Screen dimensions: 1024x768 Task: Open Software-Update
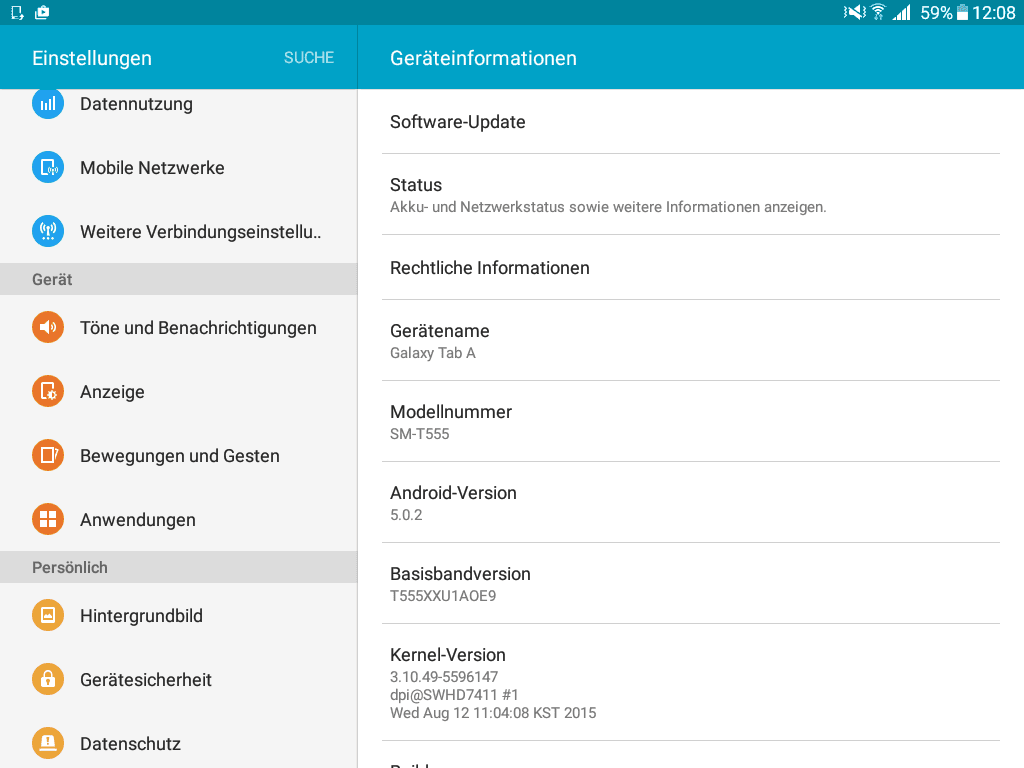[x=691, y=121]
